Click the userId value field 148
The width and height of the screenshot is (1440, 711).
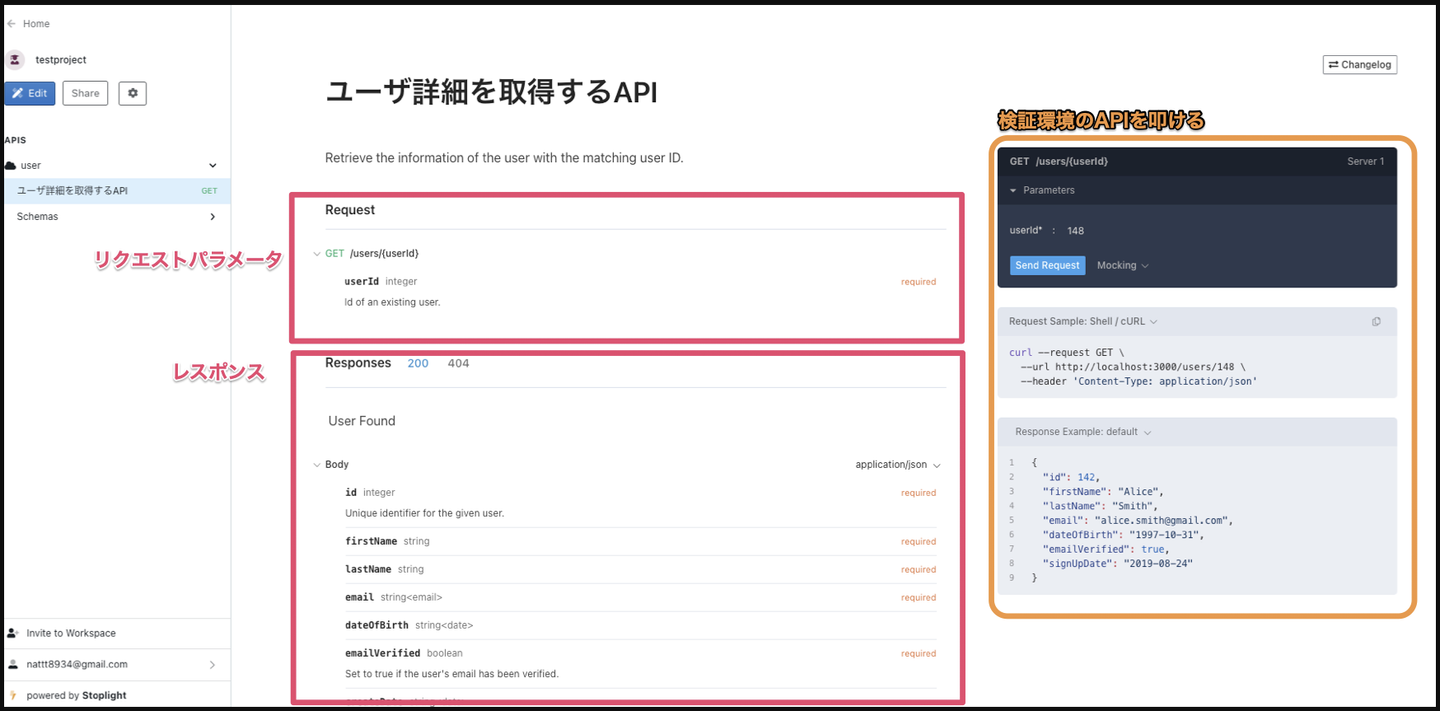1076,231
